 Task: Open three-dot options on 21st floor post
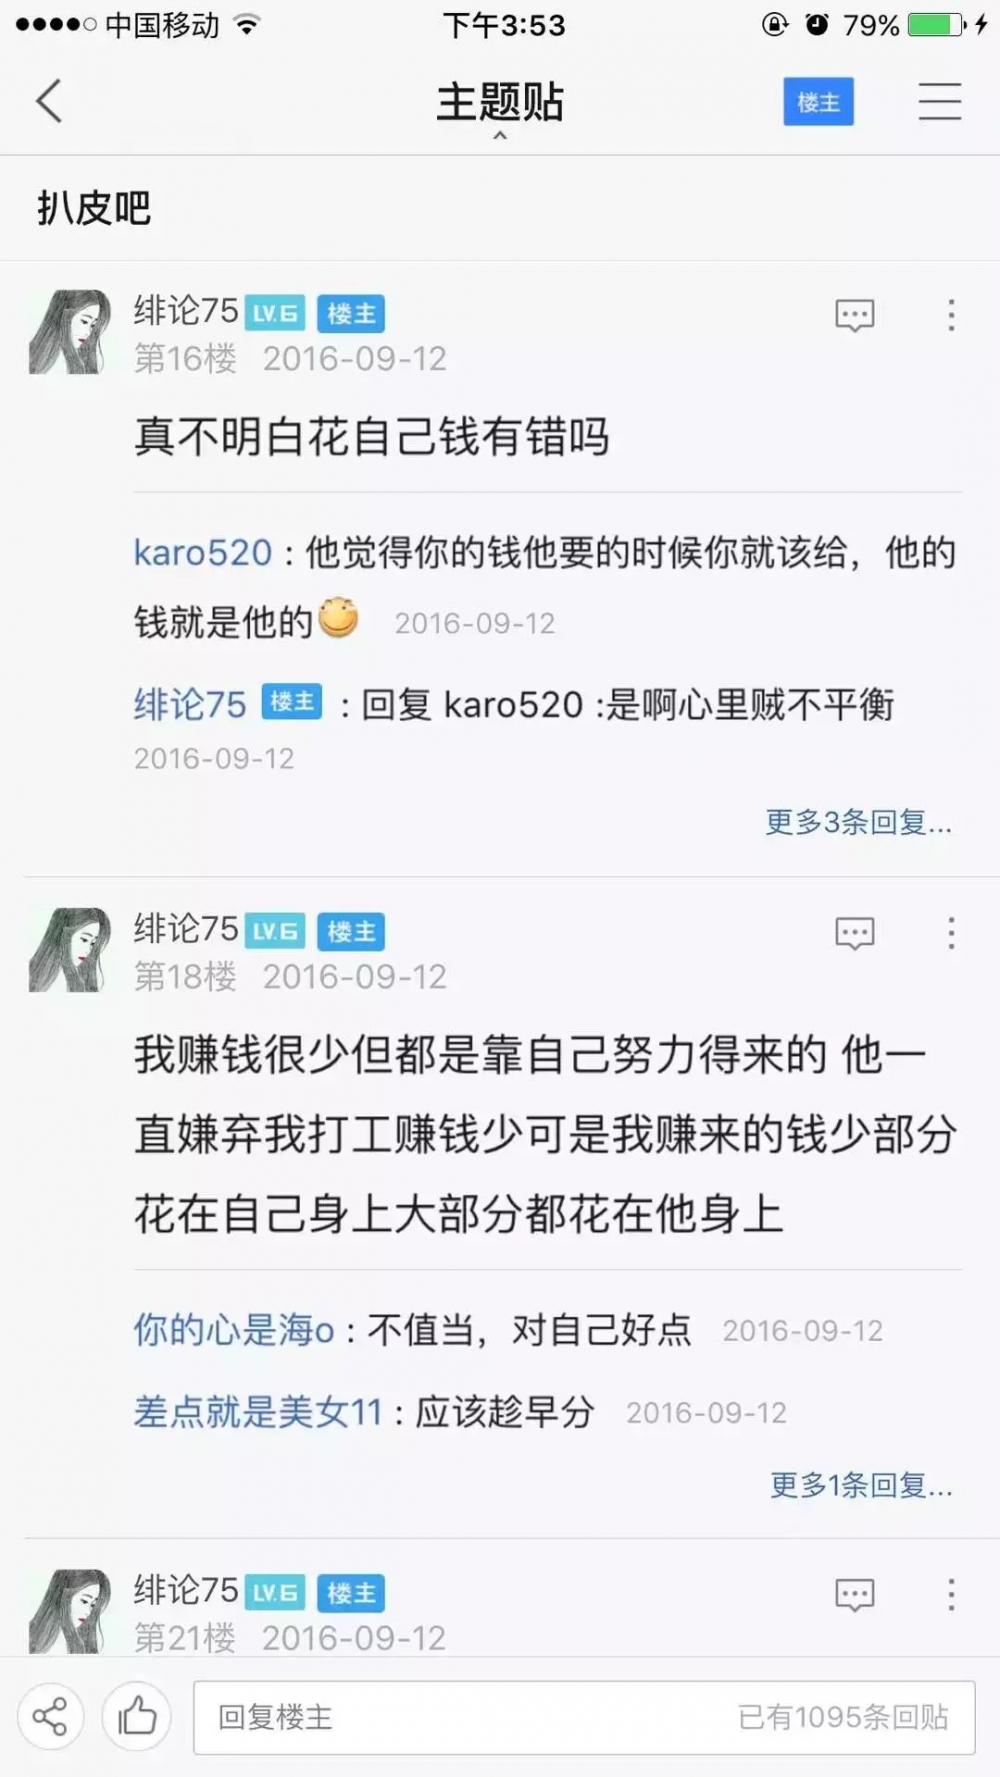(x=951, y=1595)
